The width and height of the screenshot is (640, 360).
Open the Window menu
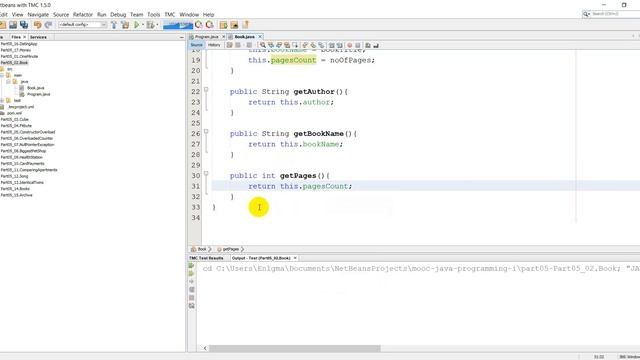(x=189, y=15)
